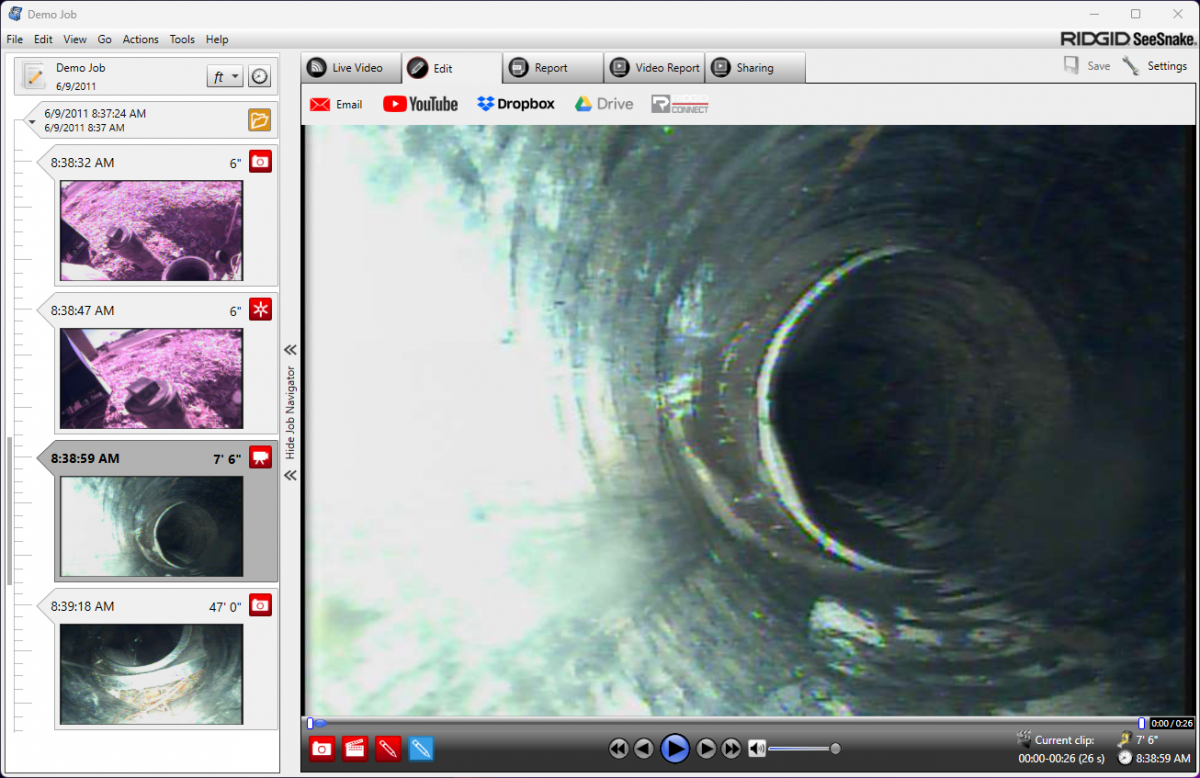Send the clip to Dropbox

coord(515,103)
